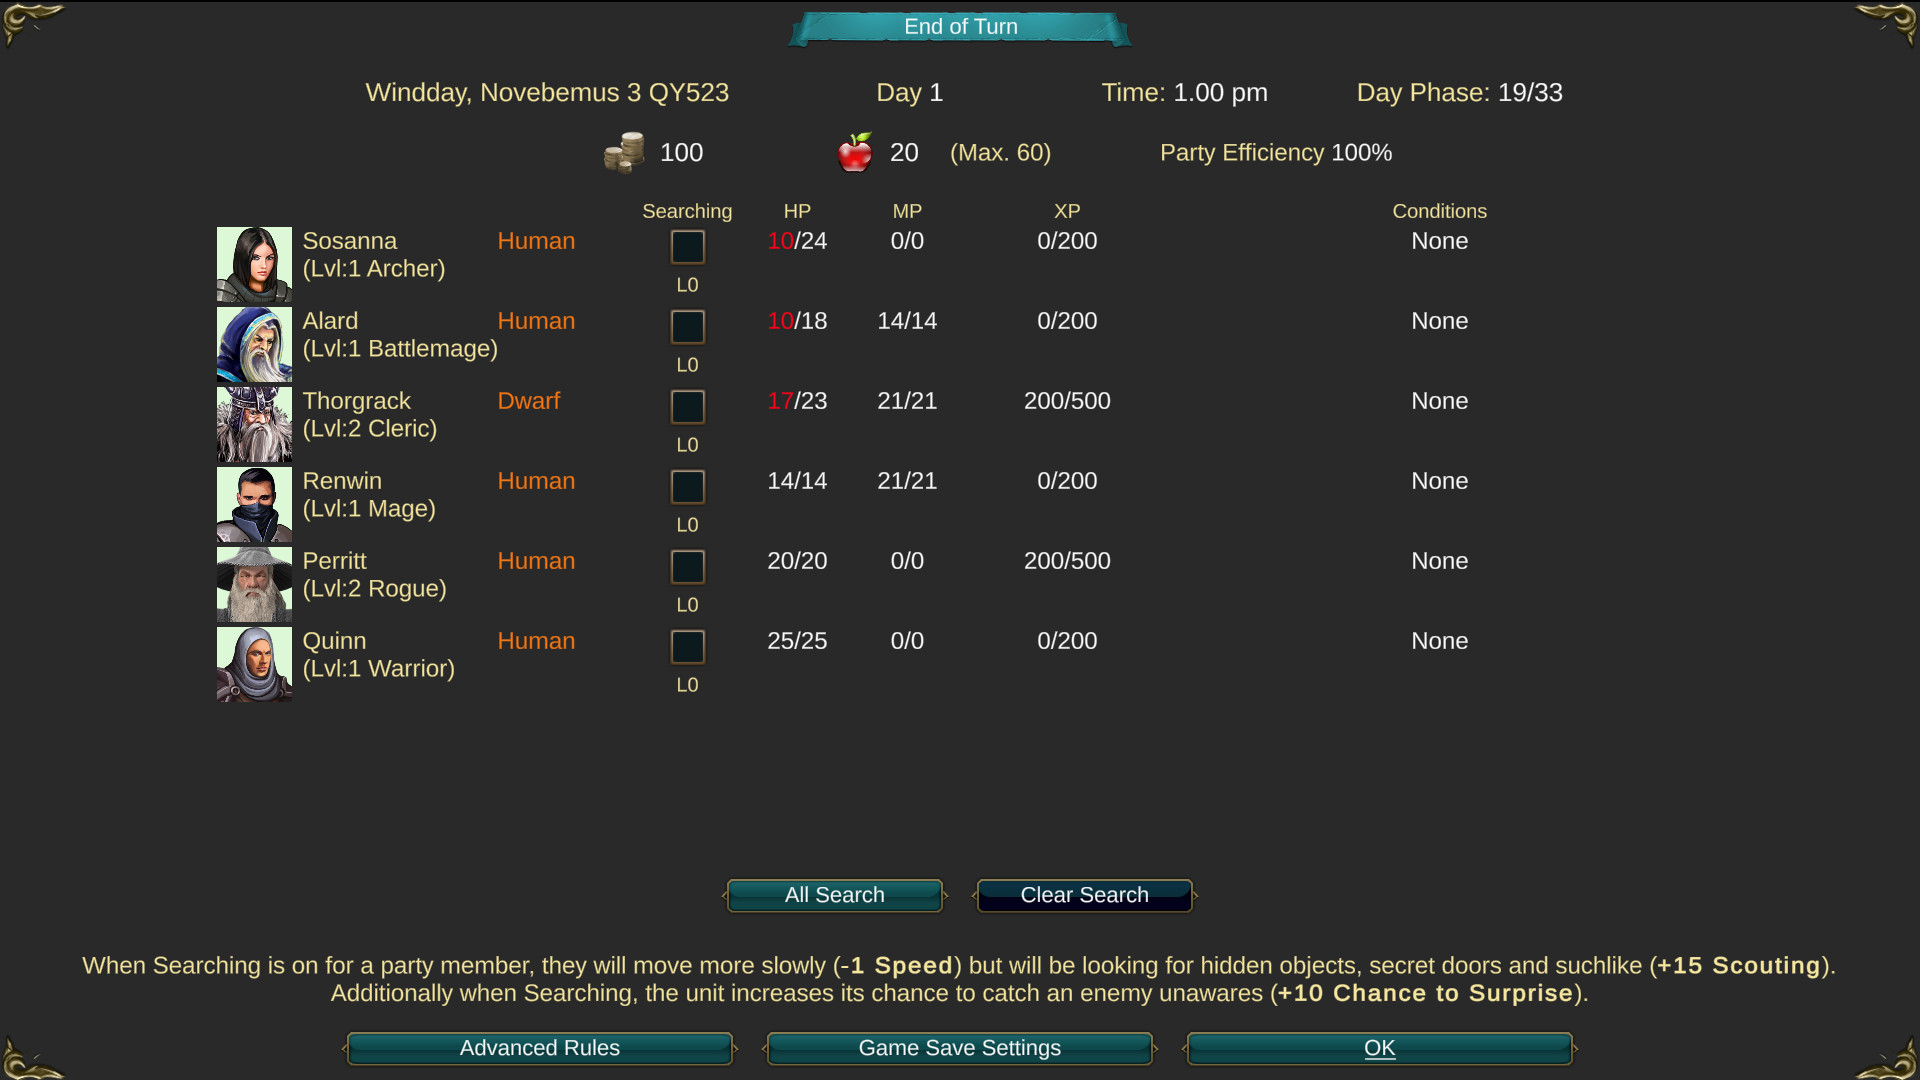Toggle searching checkbox for Alard
The width and height of the screenshot is (1920, 1080).
tap(686, 326)
